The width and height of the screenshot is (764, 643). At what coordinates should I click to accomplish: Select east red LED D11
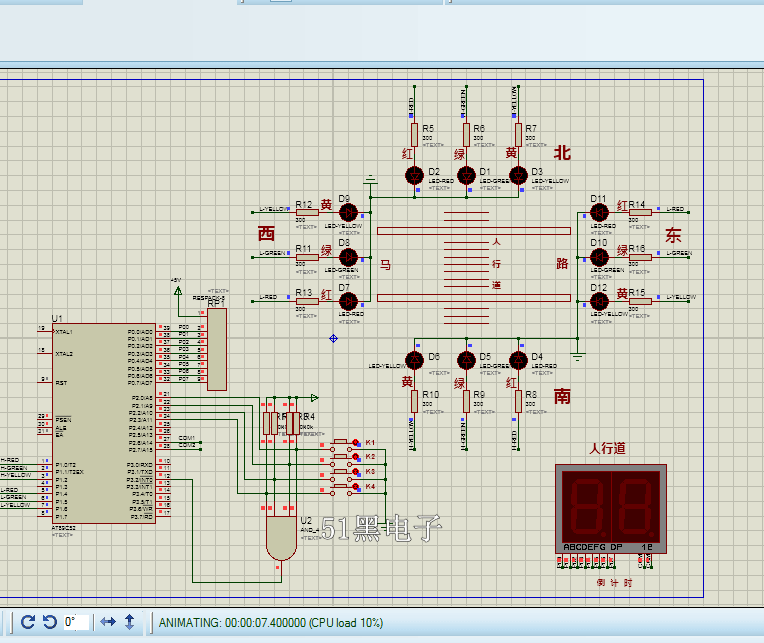[x=599, y=212]
